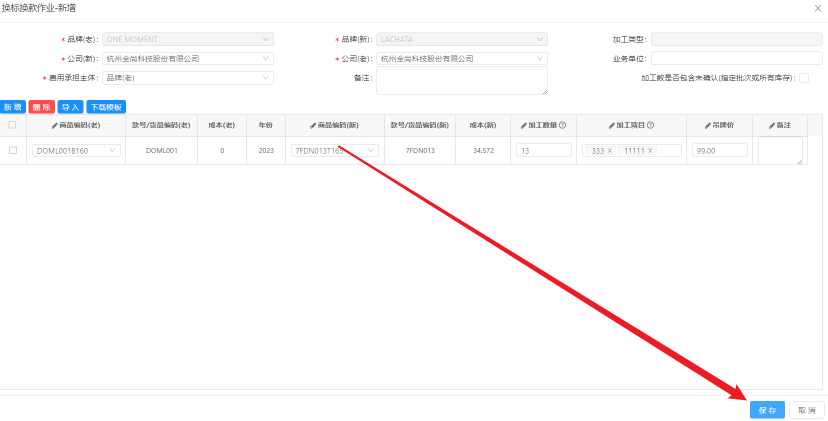Expand the 公司(新) company dropdown

(187, 59)
